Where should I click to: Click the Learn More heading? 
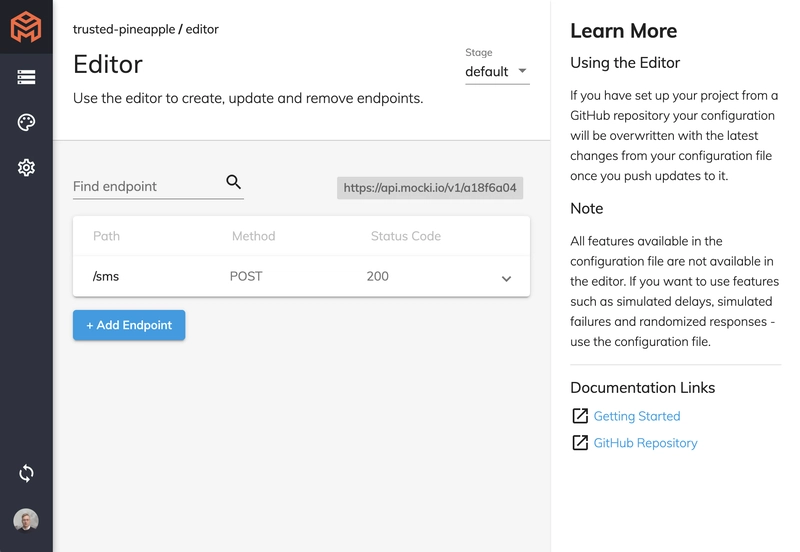tap(623, 31)
